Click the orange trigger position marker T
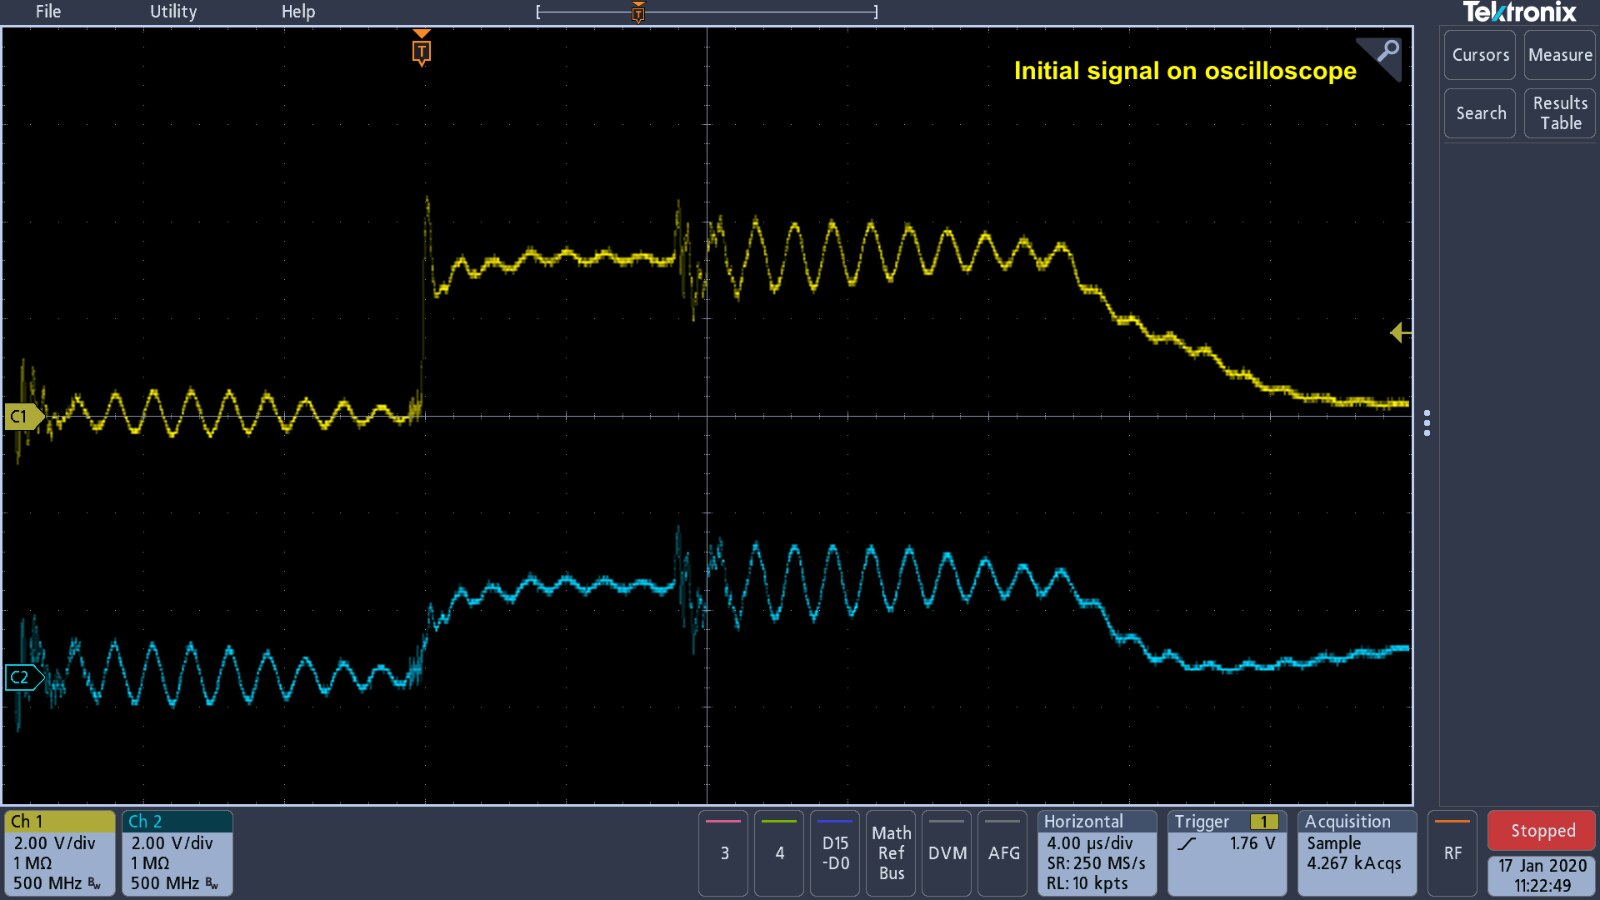The image size is (1600, 900). tap(421, 51)
